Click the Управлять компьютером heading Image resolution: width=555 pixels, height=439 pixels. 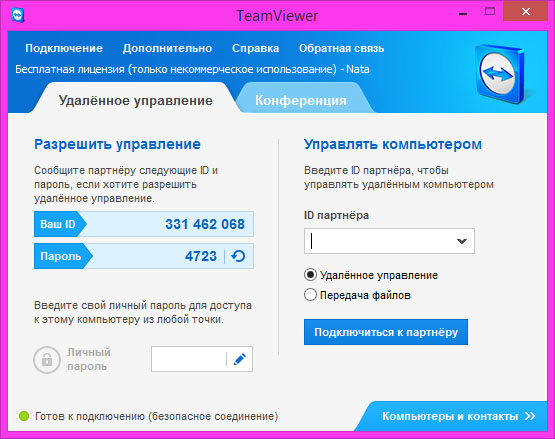(x=393, y=144)
